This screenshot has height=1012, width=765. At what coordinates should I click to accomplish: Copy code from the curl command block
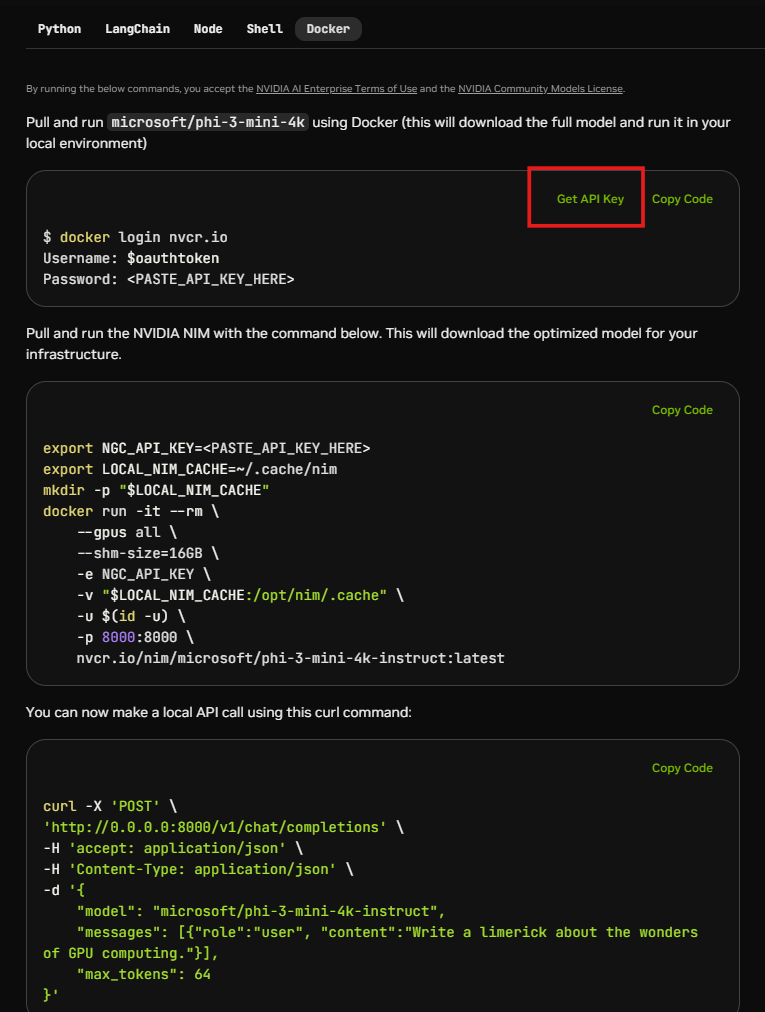pos(682,768)
